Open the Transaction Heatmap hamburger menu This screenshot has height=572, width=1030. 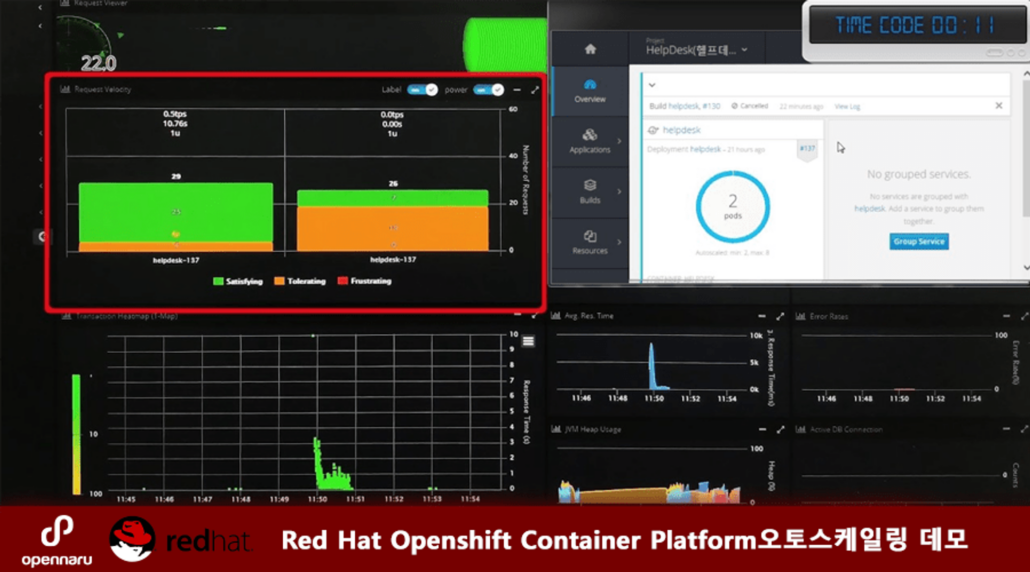(528, 341)
